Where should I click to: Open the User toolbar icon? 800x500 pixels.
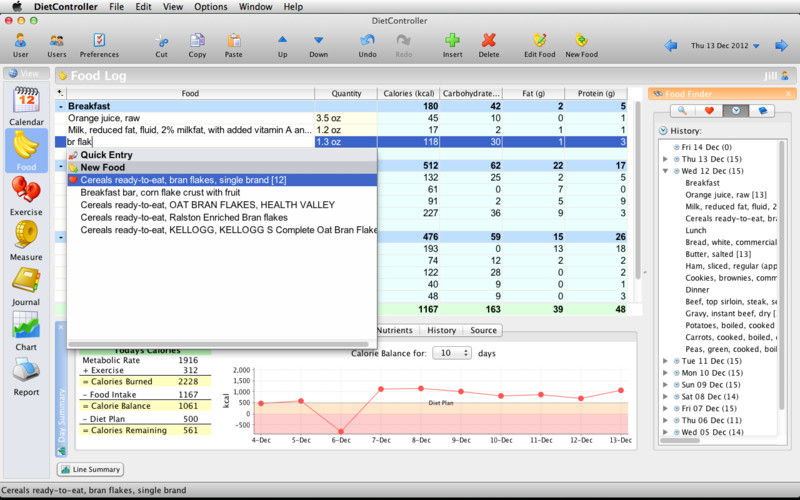[20, 45]
